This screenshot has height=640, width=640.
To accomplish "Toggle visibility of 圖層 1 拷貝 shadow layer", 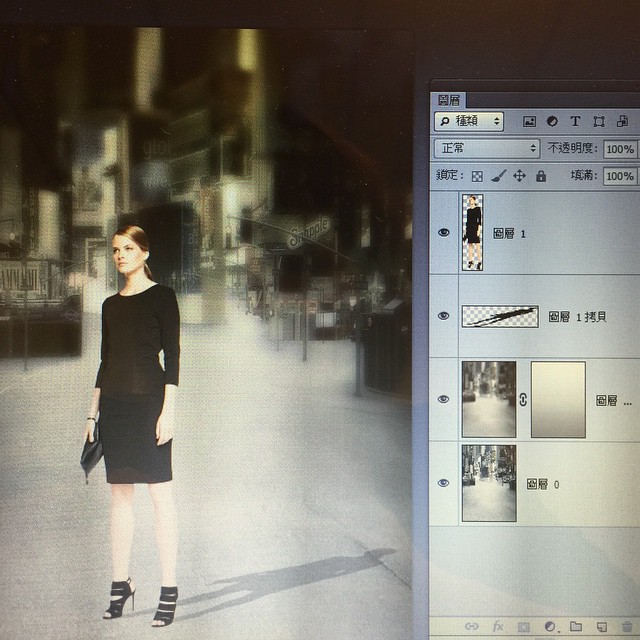I will [x=444, y=316].
